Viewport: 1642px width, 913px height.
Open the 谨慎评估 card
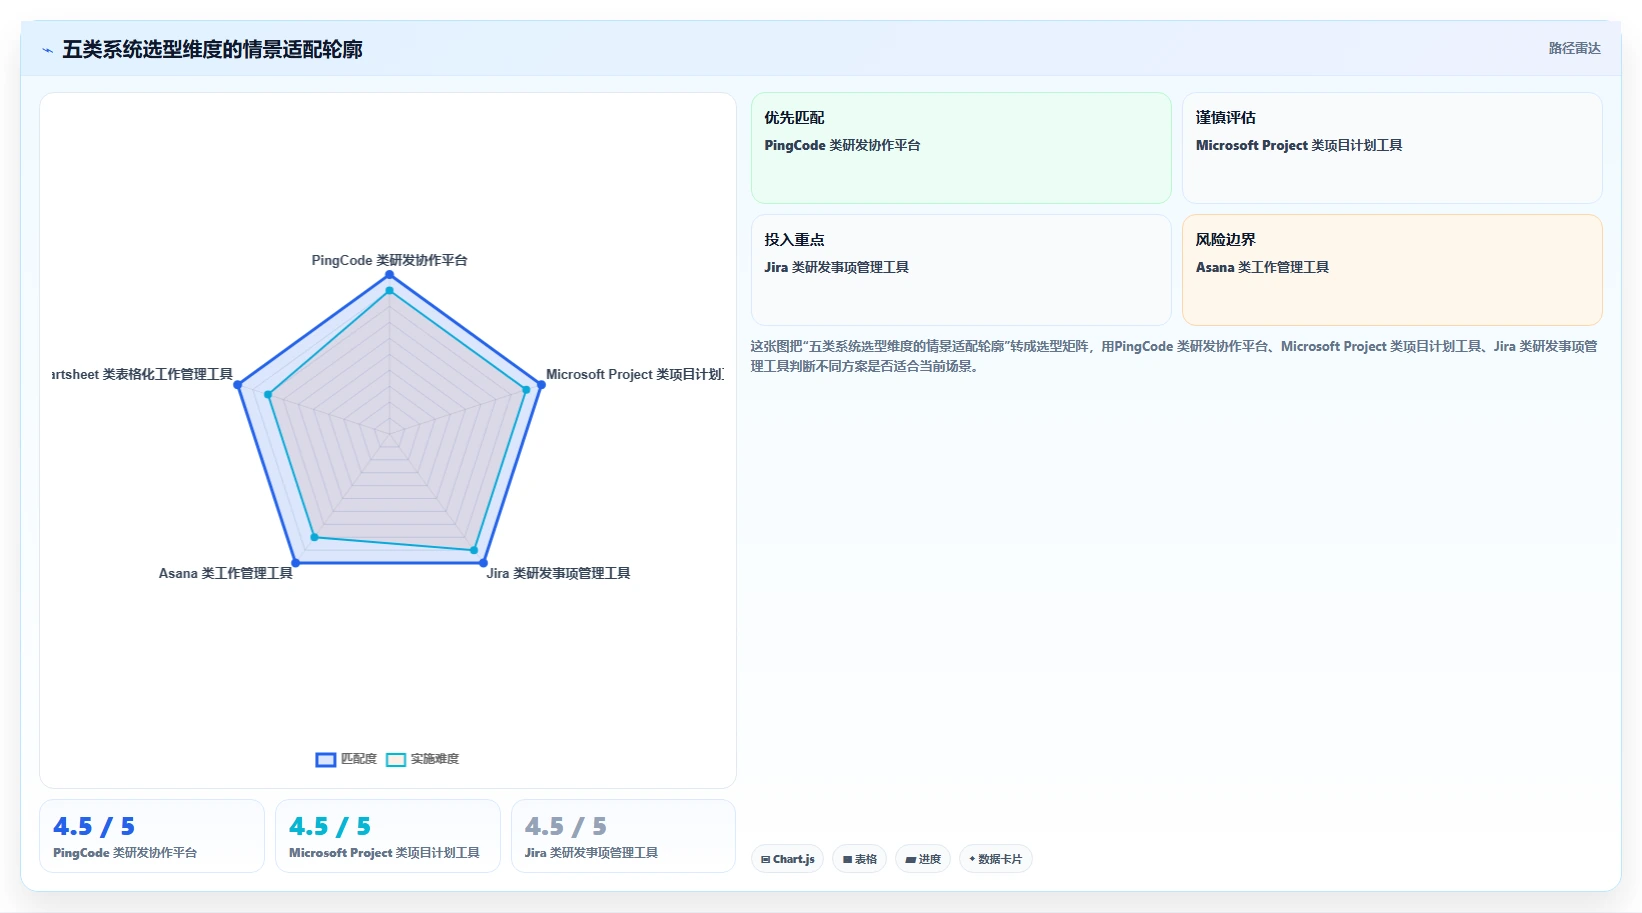(1392, 148)
